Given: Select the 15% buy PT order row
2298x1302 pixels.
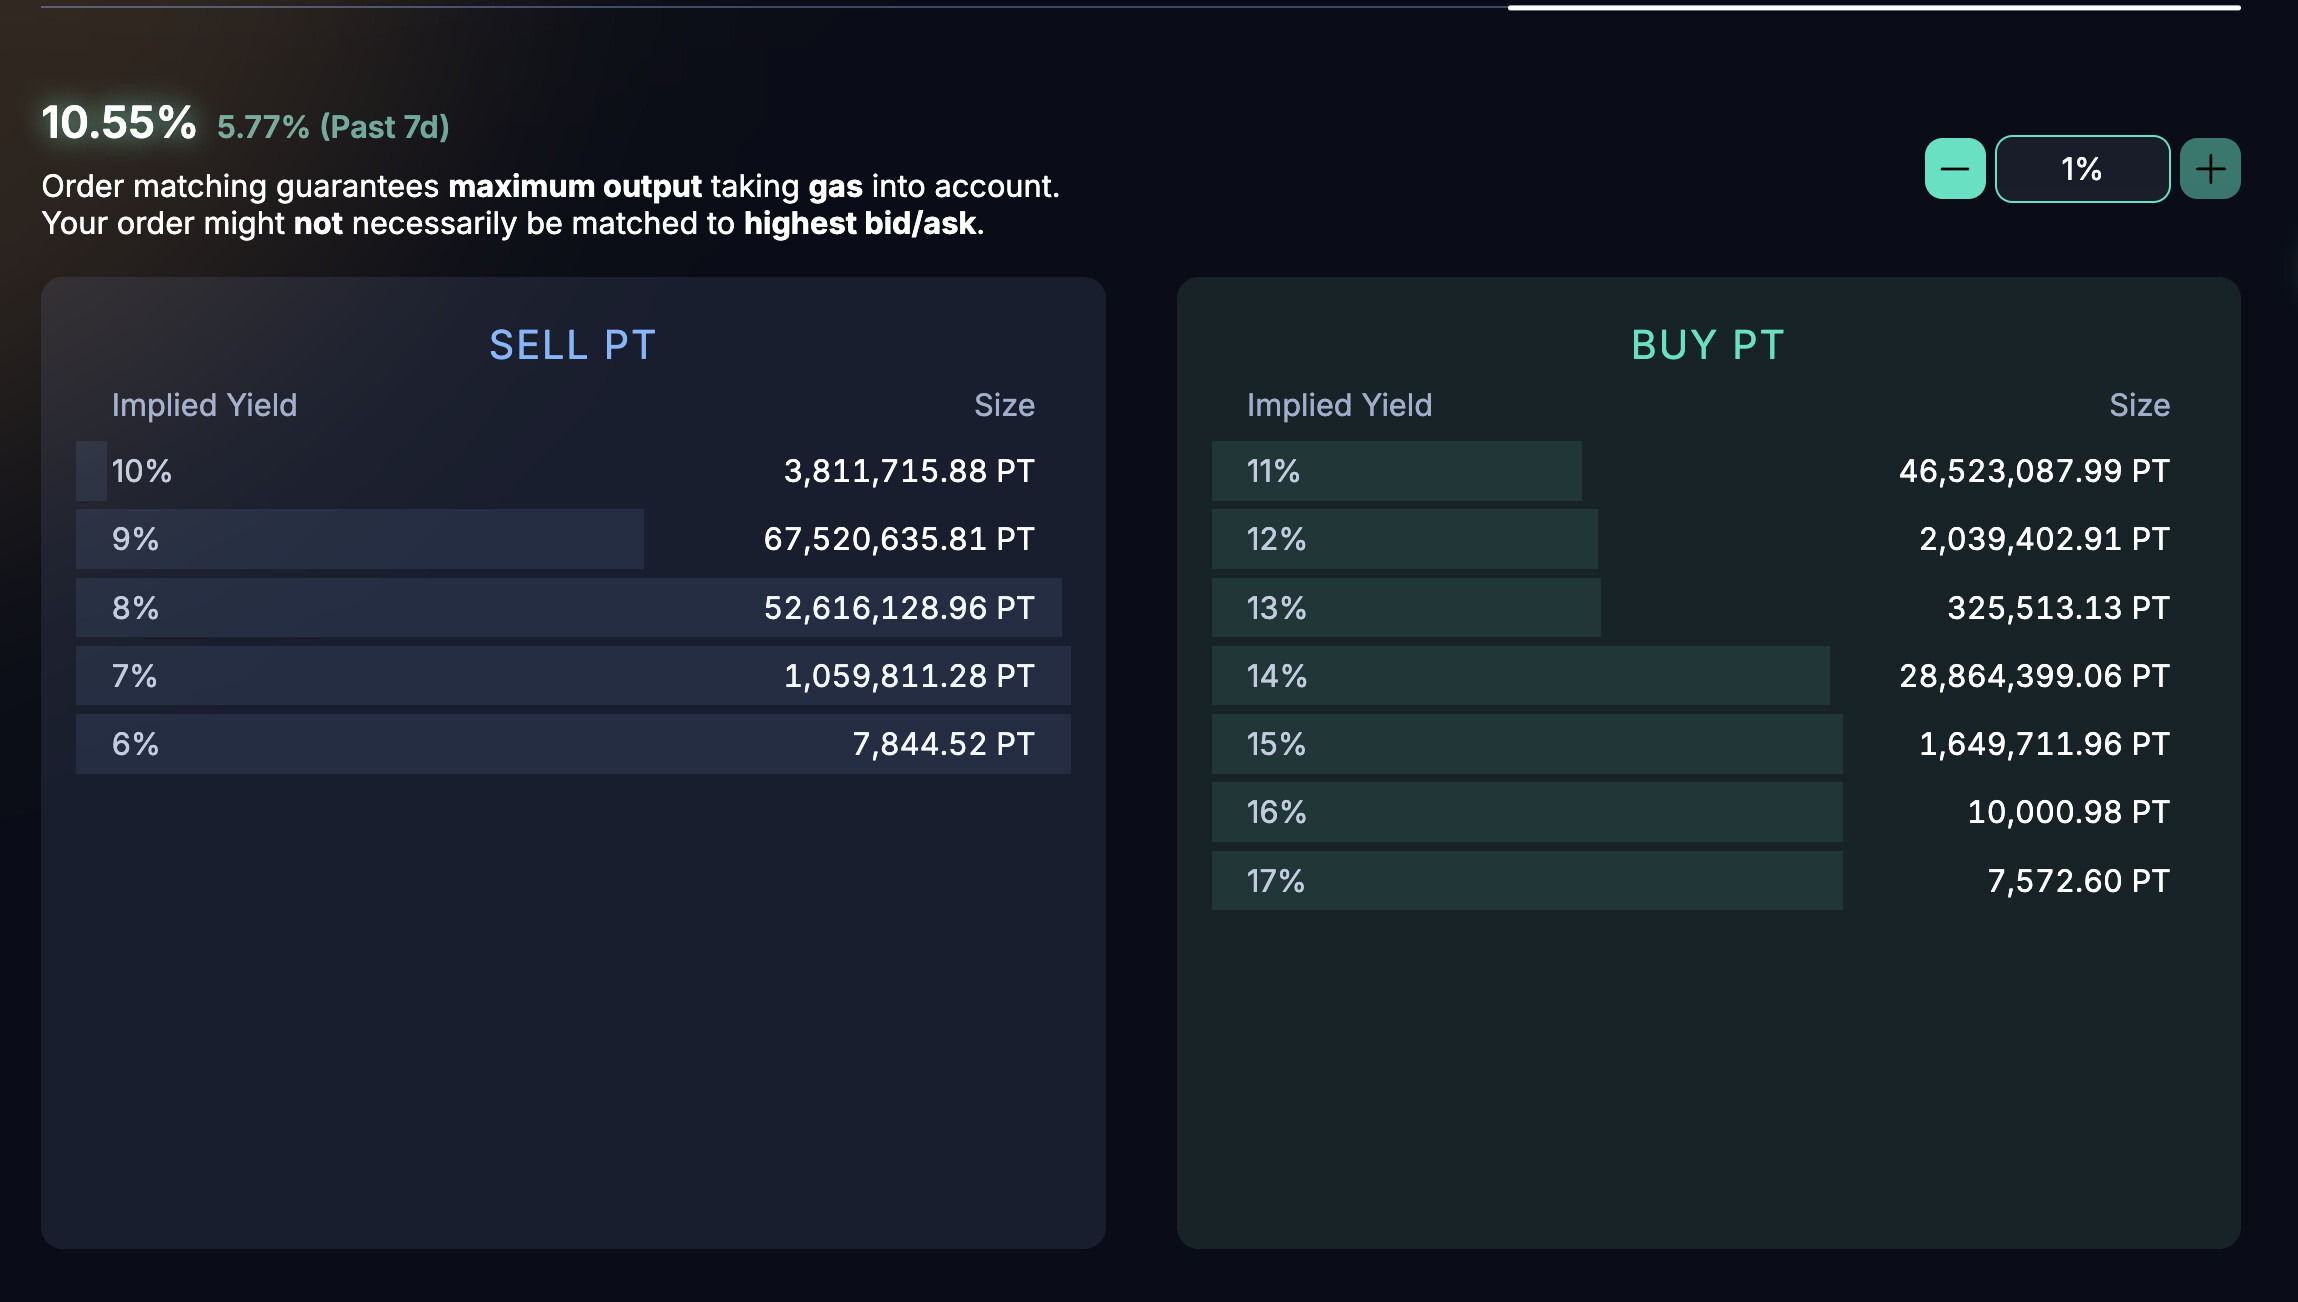Looking at the screenshot, I should coord(1707,744).
